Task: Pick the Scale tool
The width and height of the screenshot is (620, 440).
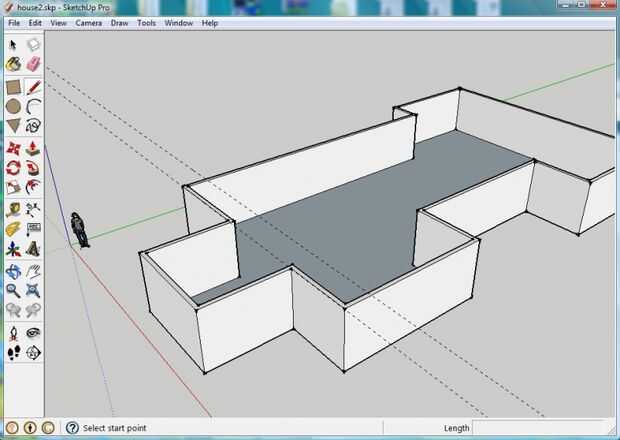Action: 13,187
